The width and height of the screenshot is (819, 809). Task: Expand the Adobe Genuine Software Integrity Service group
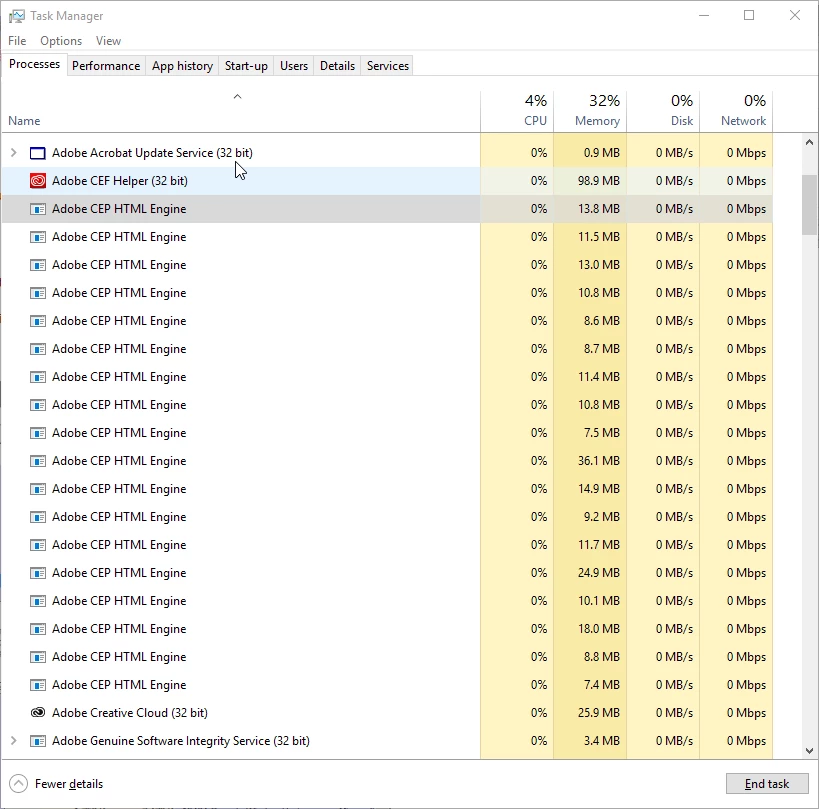[14, 741]
